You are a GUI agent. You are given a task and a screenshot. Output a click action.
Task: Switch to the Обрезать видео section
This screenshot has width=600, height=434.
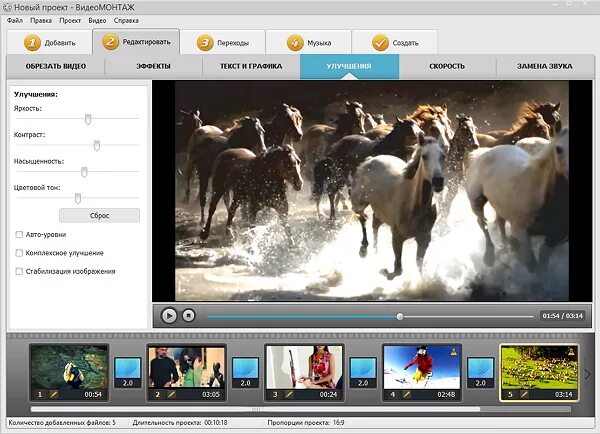coord(56,66)
